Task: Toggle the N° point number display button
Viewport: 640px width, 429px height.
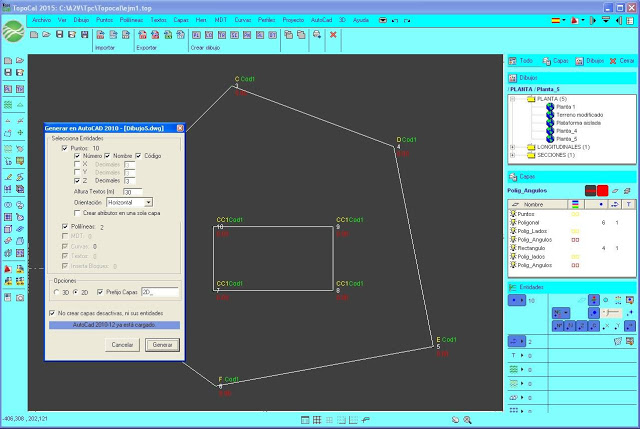Action: (x=558, y=326)
